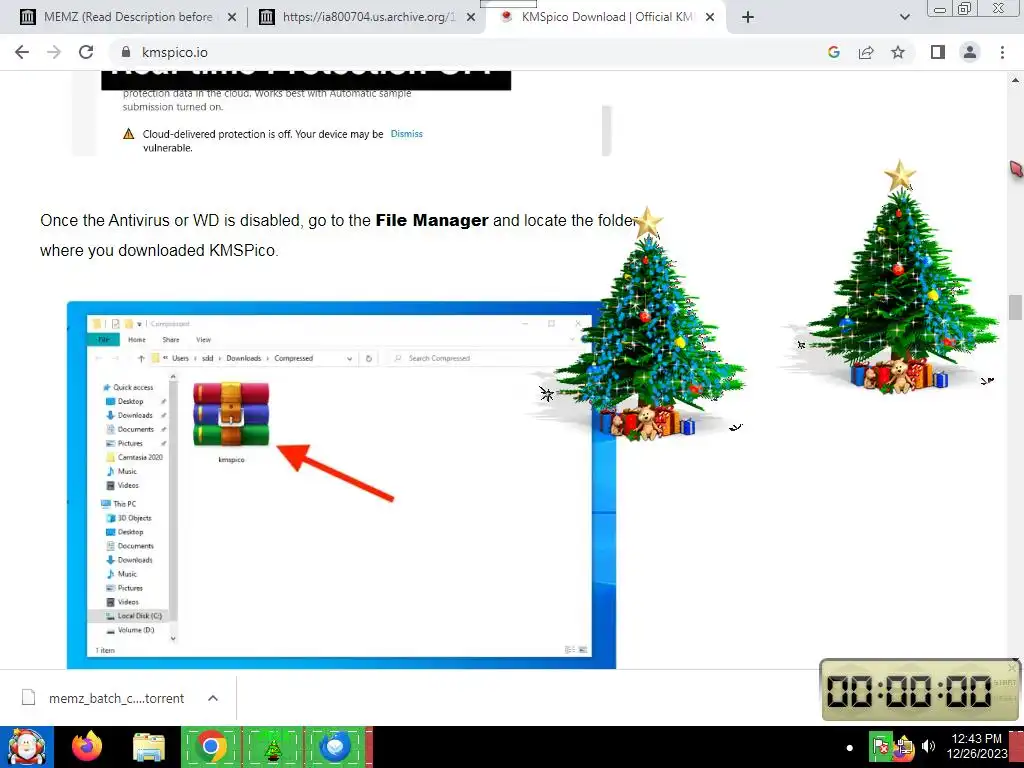This screenshot has width=1024, height=768.
Task: Start the stopwatch timer
Action: [1004, 682]
